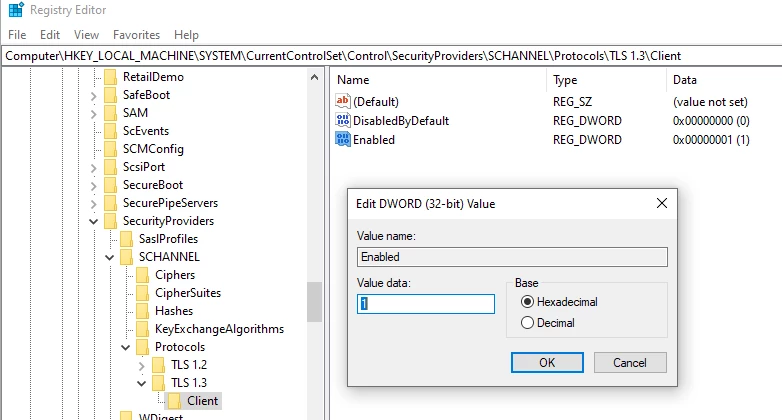Collapse the SCHANNEL key
This screenshot has width=782, height=420.
(109, 257)
